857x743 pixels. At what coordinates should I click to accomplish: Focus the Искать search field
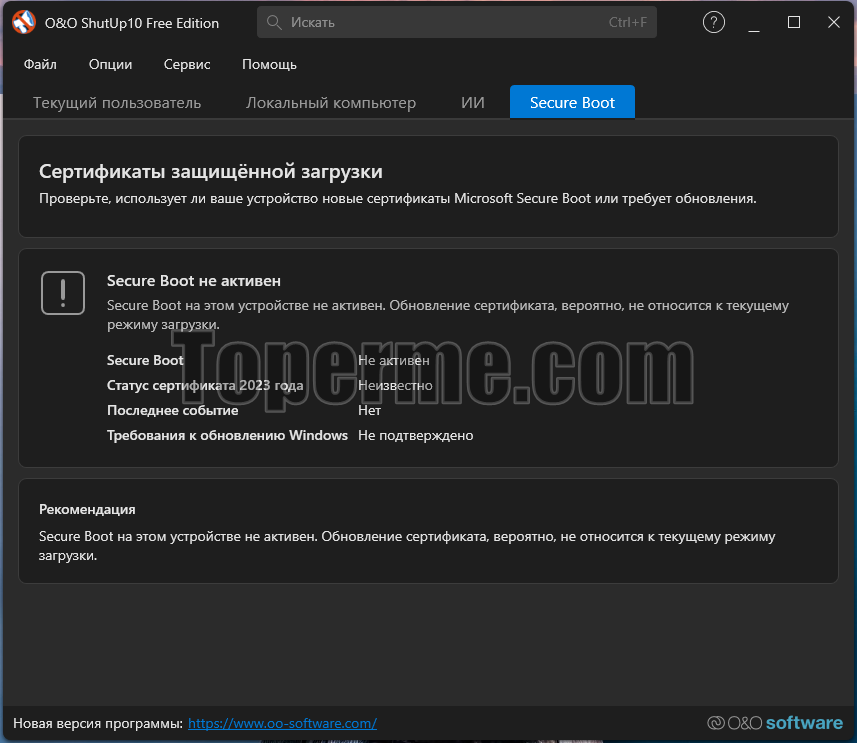pyautogui.click(x=457, y=22)
